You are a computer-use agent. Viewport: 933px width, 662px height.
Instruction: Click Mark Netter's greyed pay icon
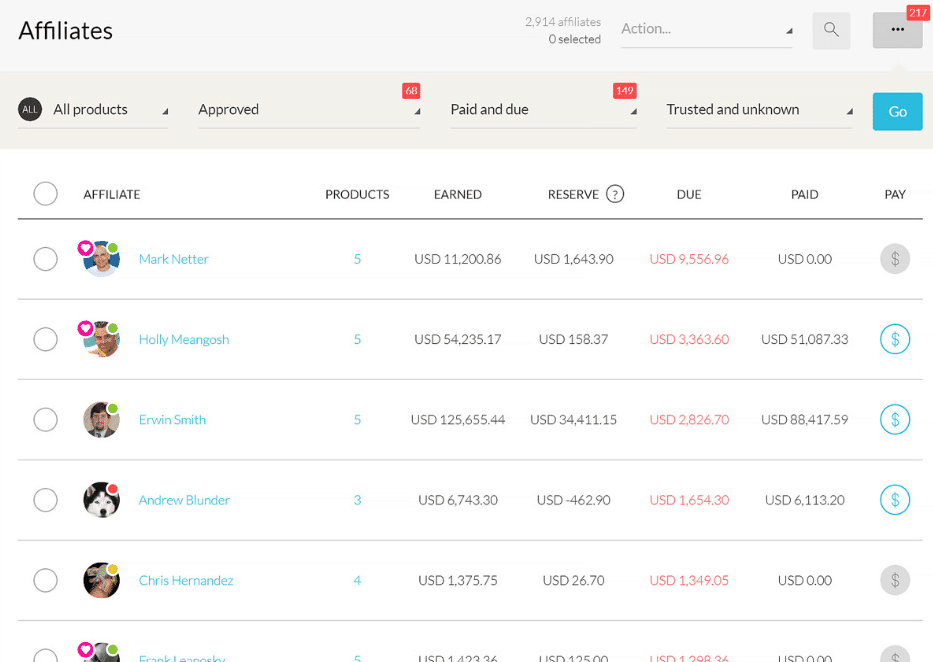pyautogui.click(x=894, y=259)
